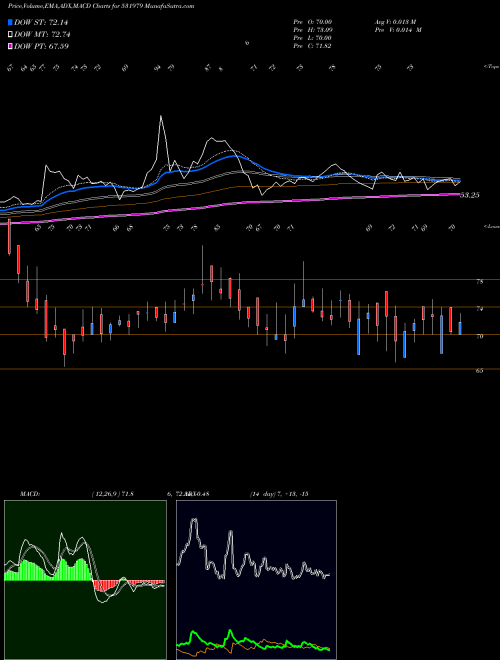
Task: Click the blue DOW ST legend swatch
Action: [10, 22]
